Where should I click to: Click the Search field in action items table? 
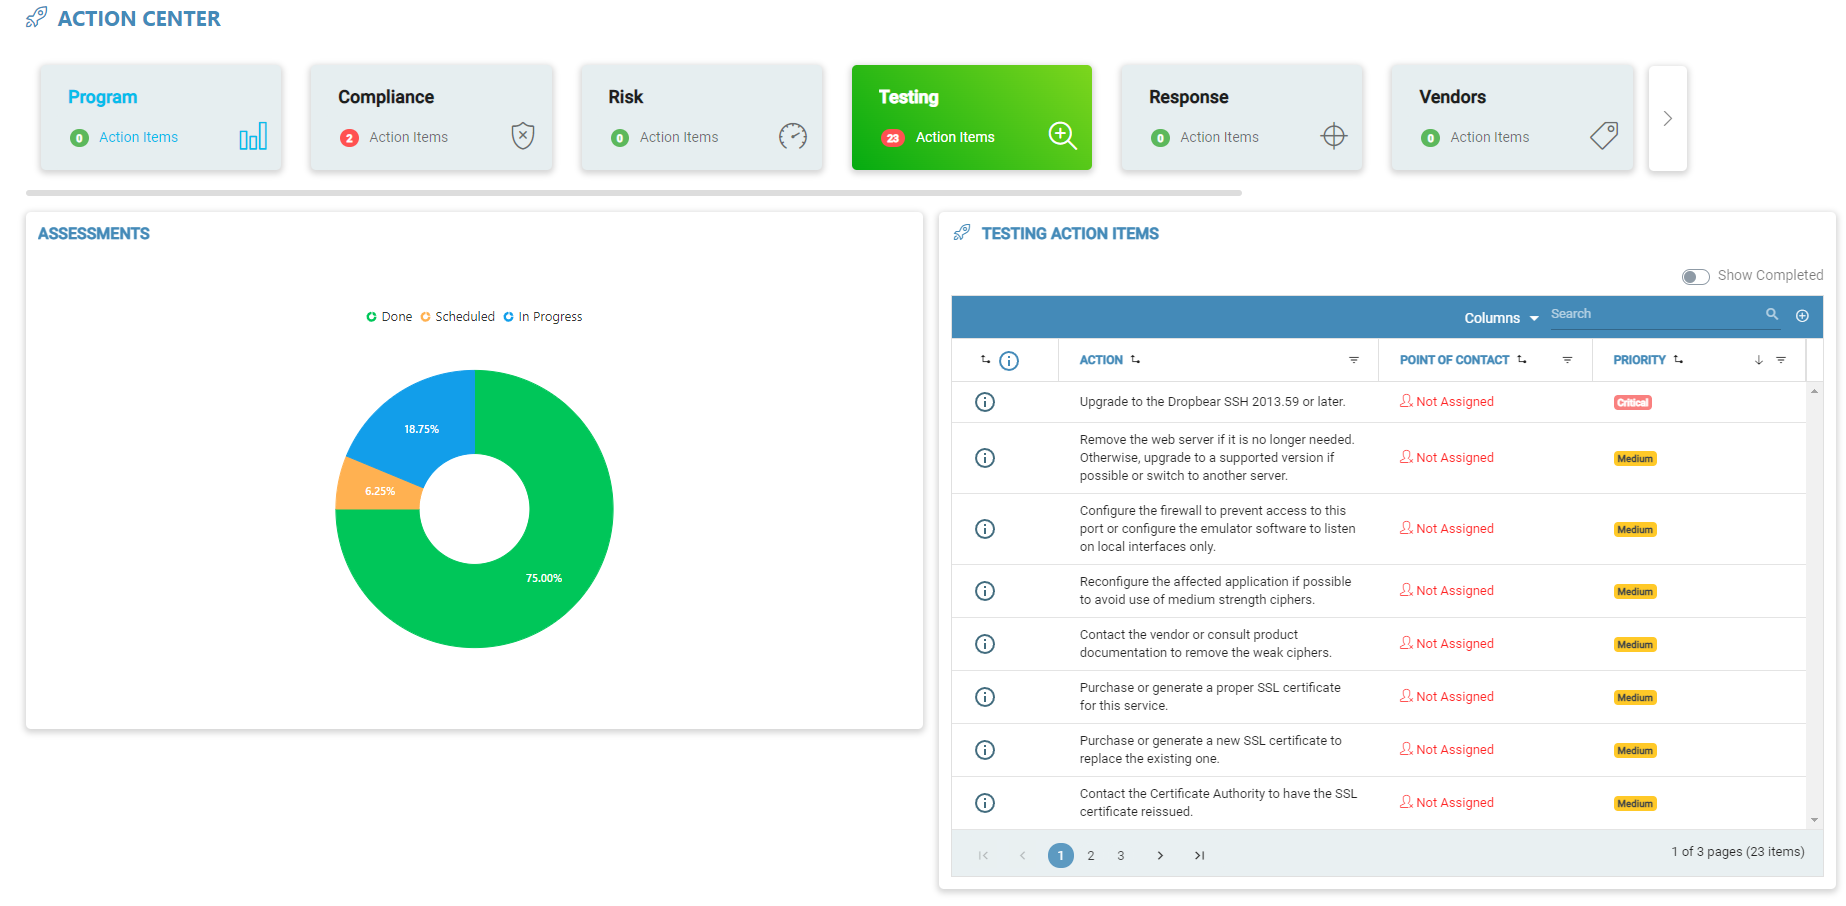click(x=1655, y=314)
